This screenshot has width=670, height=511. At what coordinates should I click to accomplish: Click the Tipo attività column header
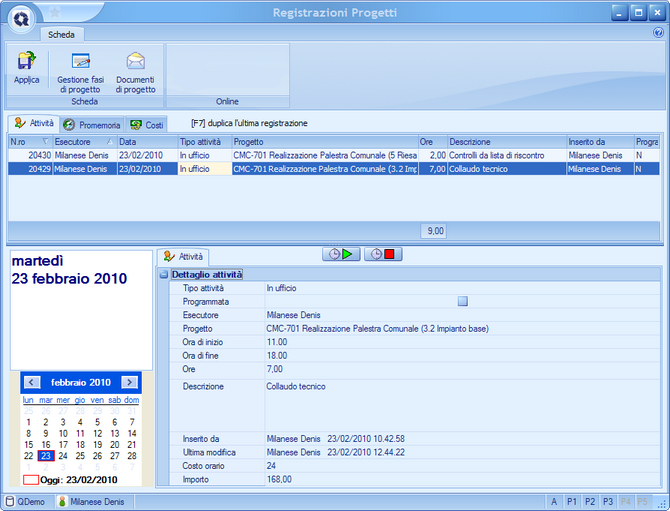(205, 142)
